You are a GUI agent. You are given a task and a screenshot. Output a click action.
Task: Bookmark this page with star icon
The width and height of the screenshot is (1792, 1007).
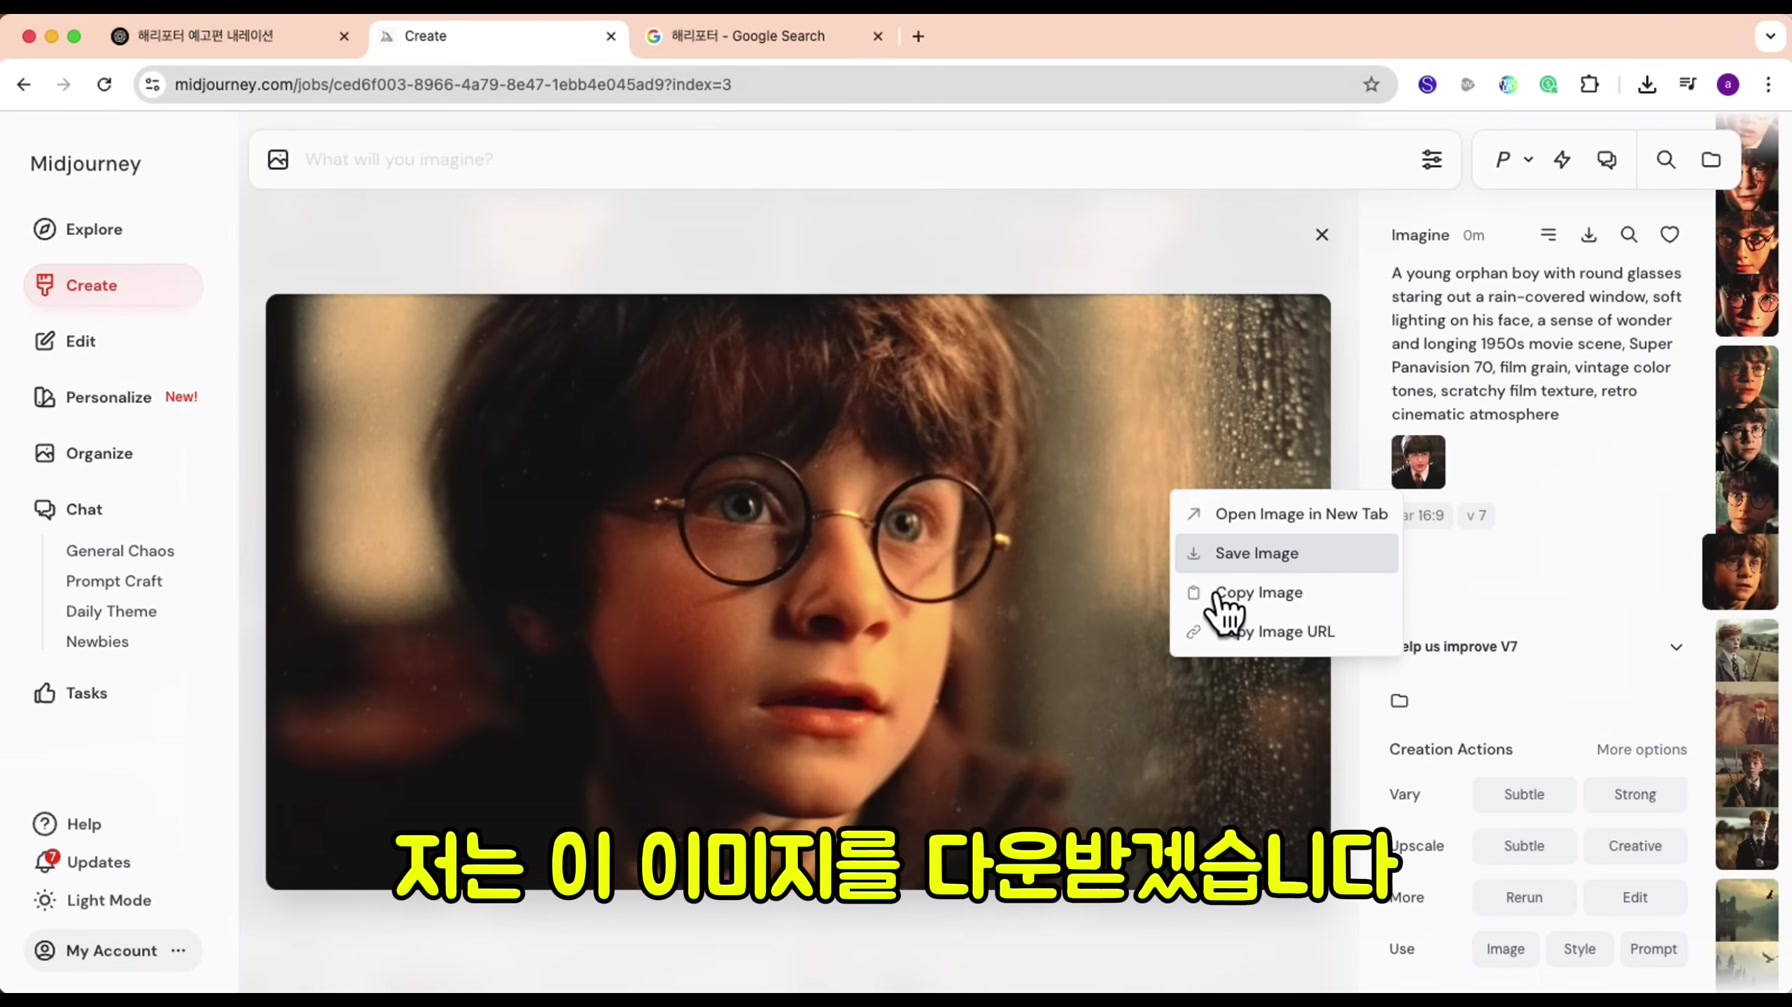pos(1371,85)
